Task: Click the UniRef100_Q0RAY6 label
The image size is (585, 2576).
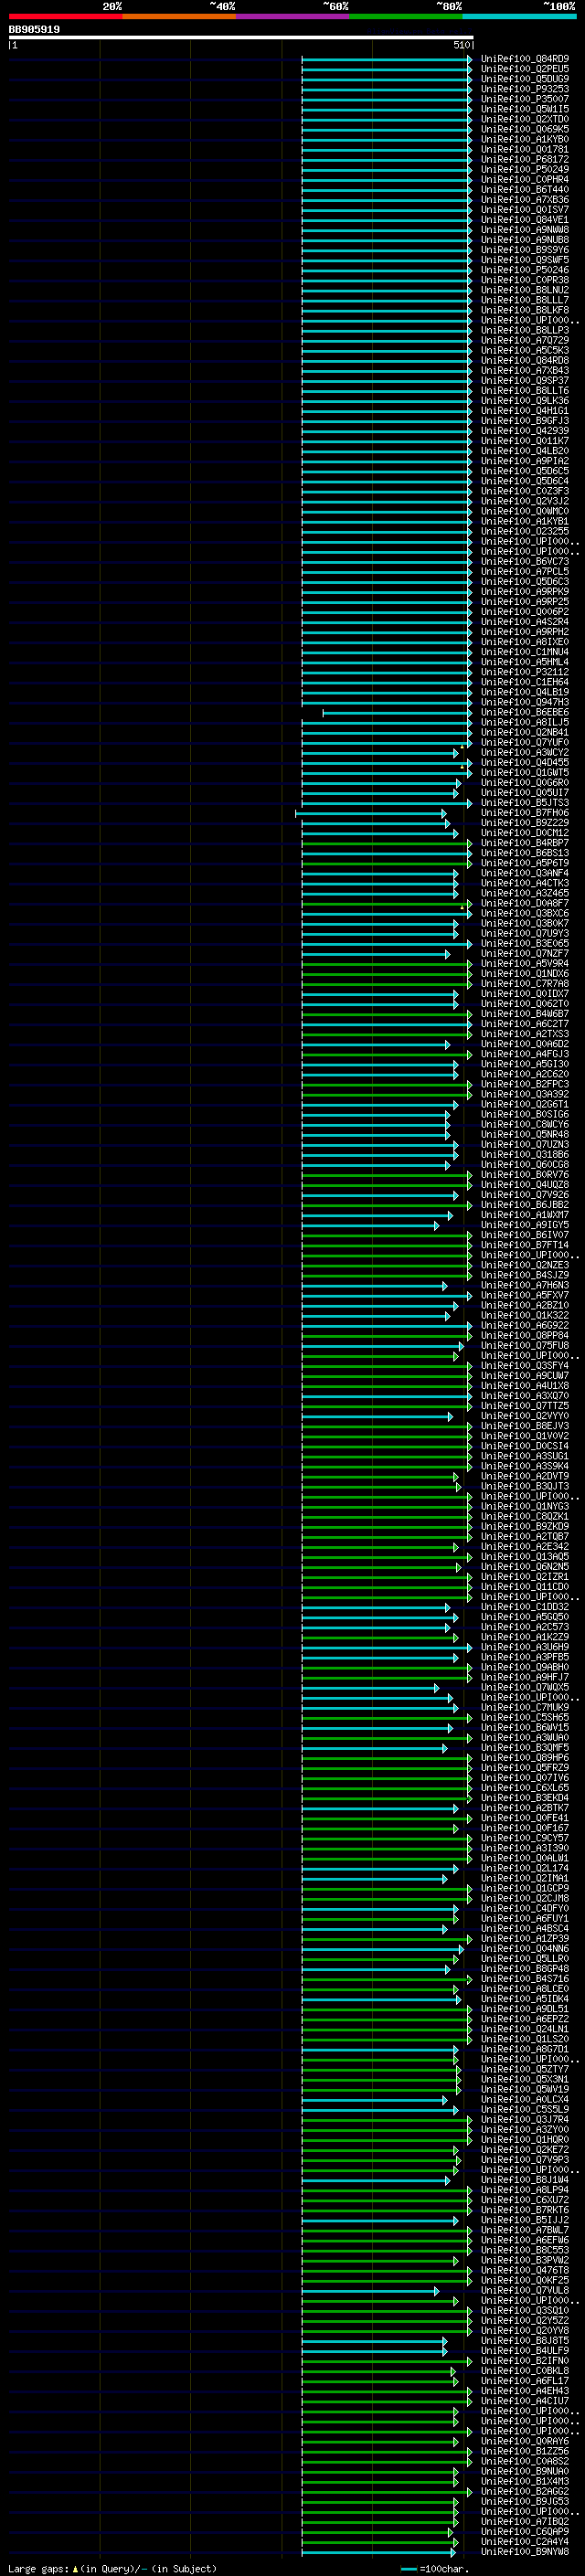Action: click(524, 2441)
